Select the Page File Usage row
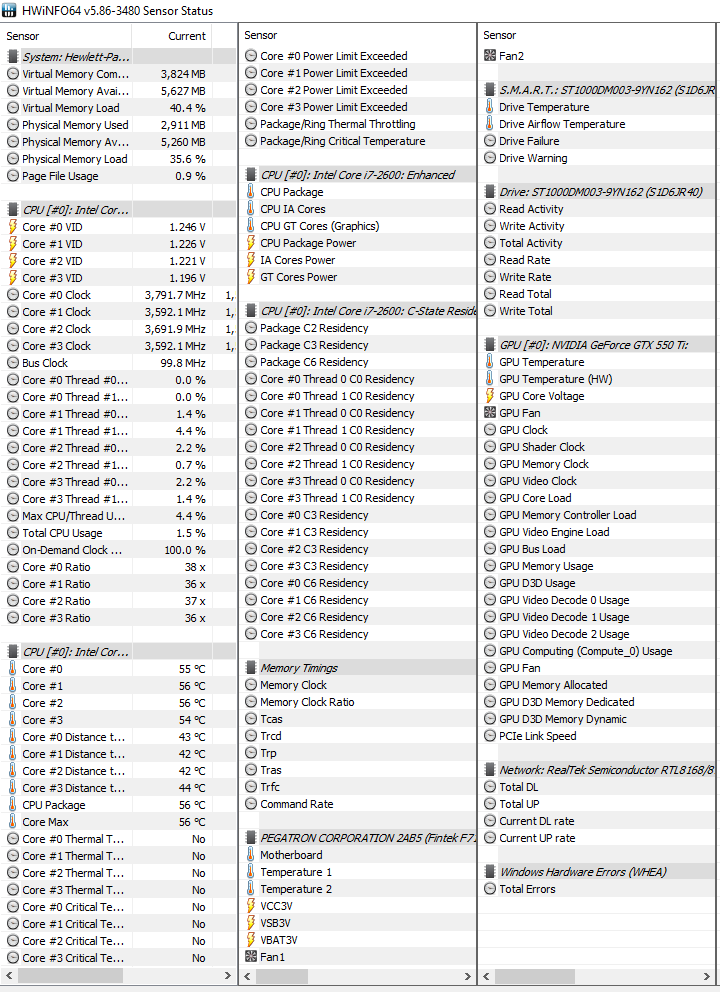720x992 pixels. tap(119, 176)
